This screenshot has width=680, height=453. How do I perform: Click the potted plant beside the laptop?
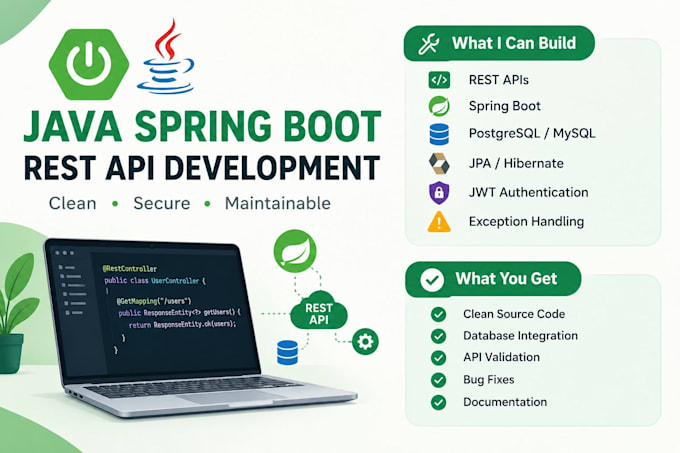(x=15, y=313)
